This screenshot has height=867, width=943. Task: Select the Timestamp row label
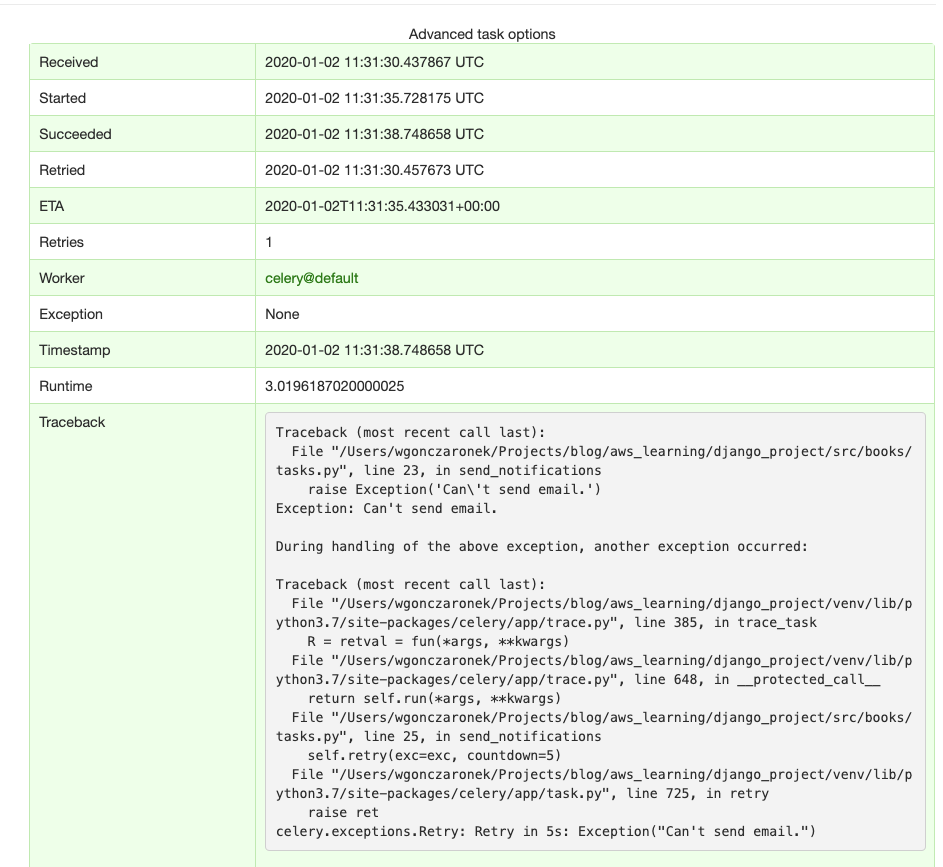coord(75,350)
